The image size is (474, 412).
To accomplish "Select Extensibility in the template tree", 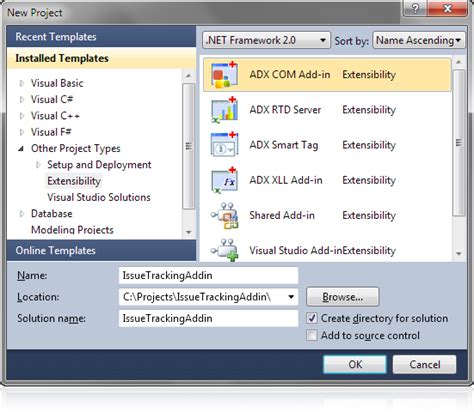I will click(x=74, y=181).
